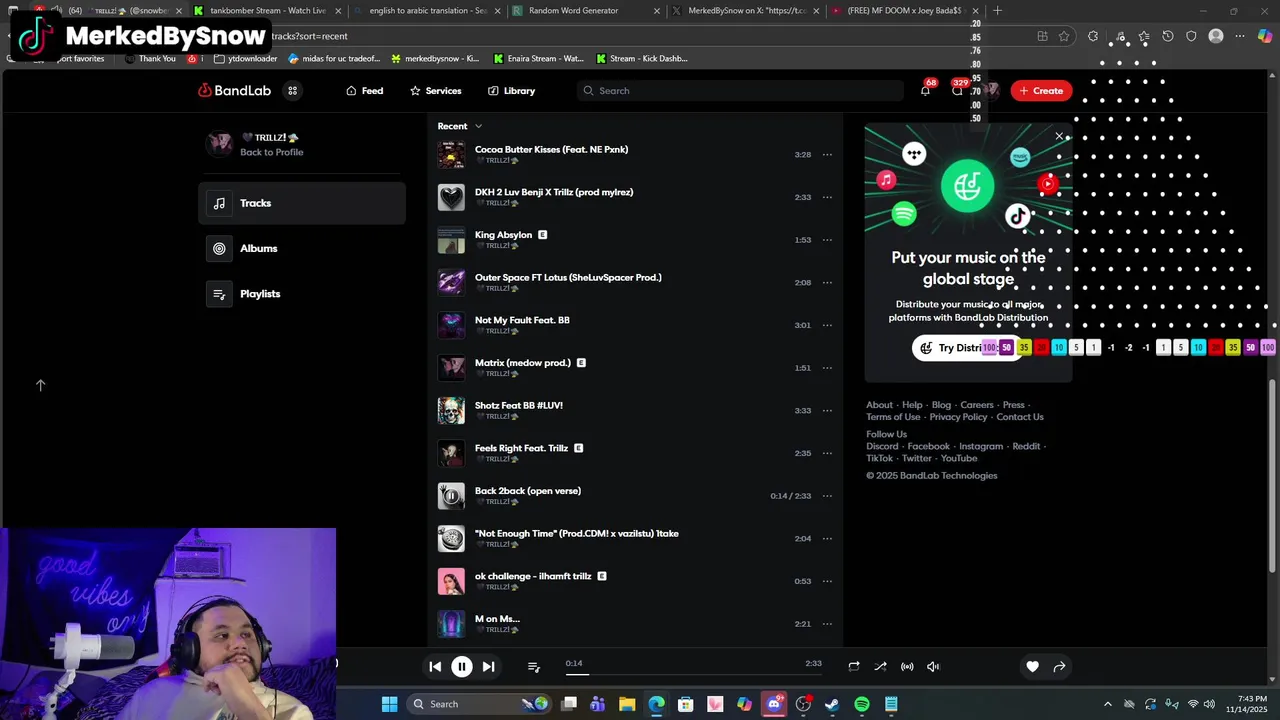The width and height of the screenshot is (1280, 720).
Task: Open more options for Cocoa Butter Kisses
Action: (827, 155)
